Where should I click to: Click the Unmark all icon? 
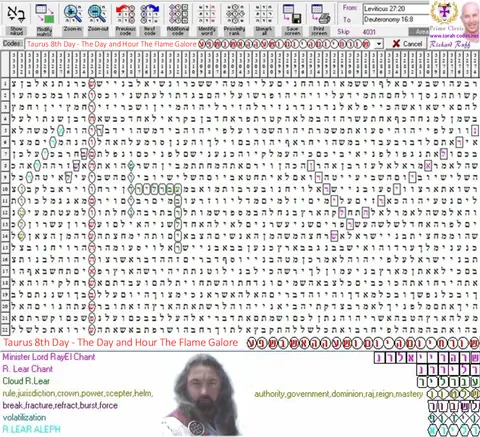point(264,14)
